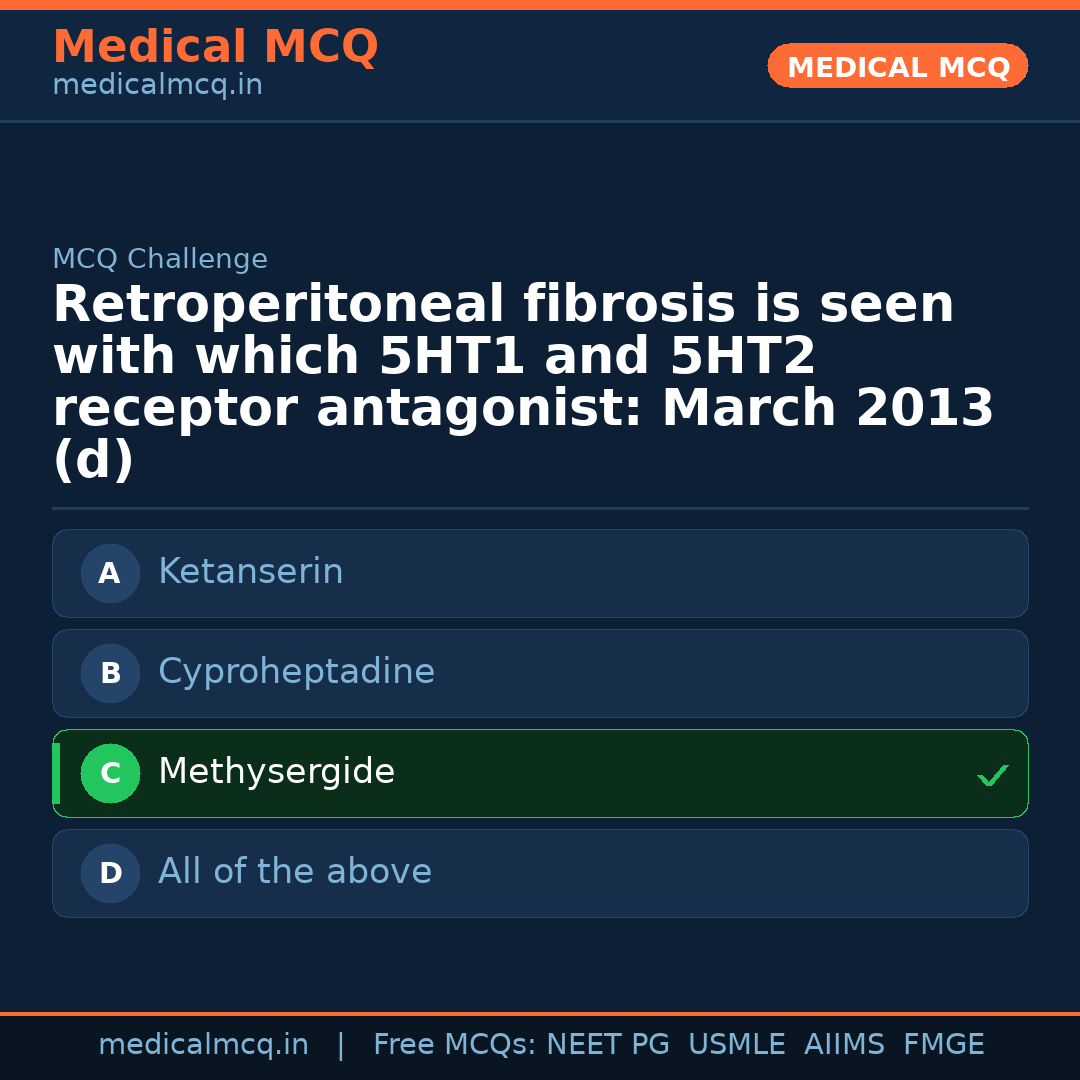Click the green accent bar beside Methysergide

56,773
